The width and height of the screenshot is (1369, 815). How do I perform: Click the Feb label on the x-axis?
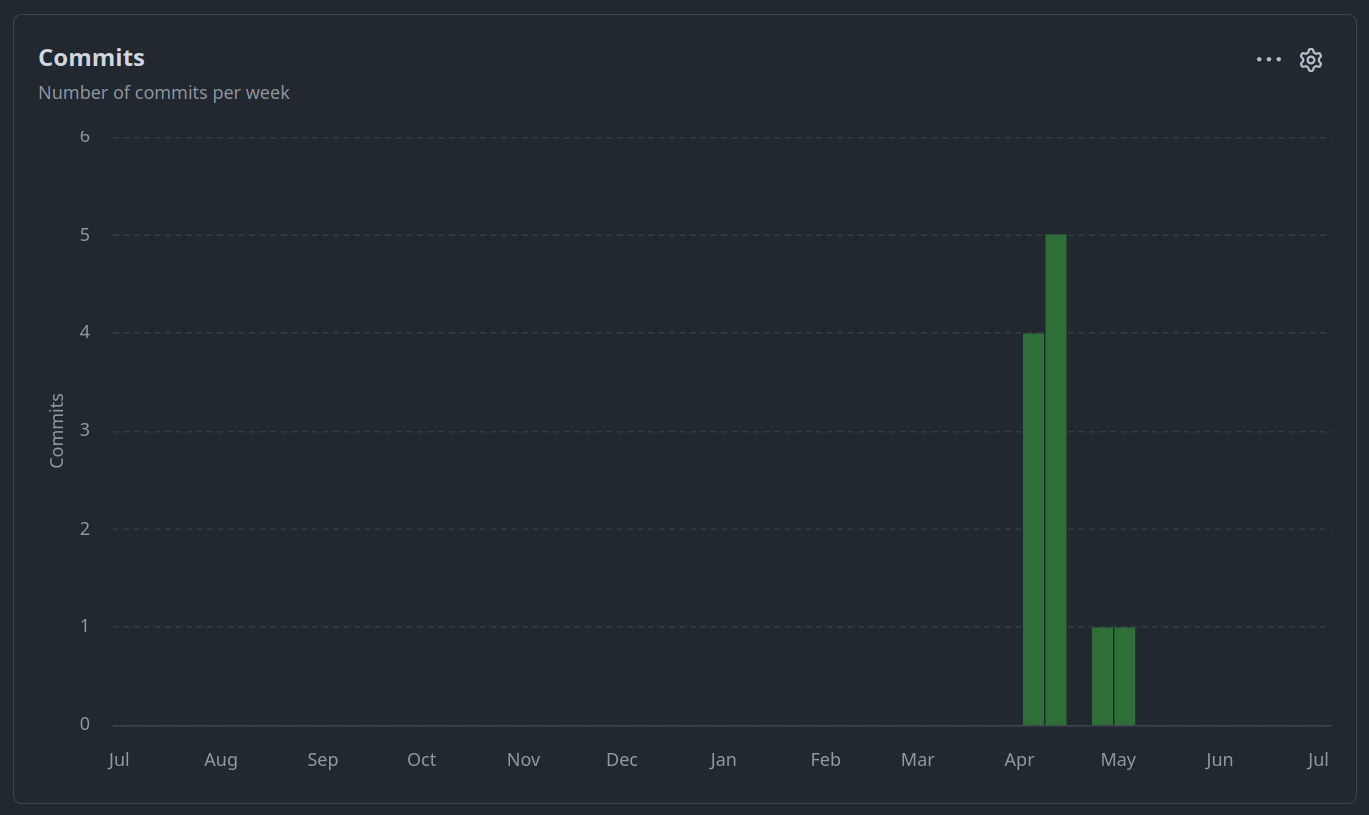click(825, 760)
